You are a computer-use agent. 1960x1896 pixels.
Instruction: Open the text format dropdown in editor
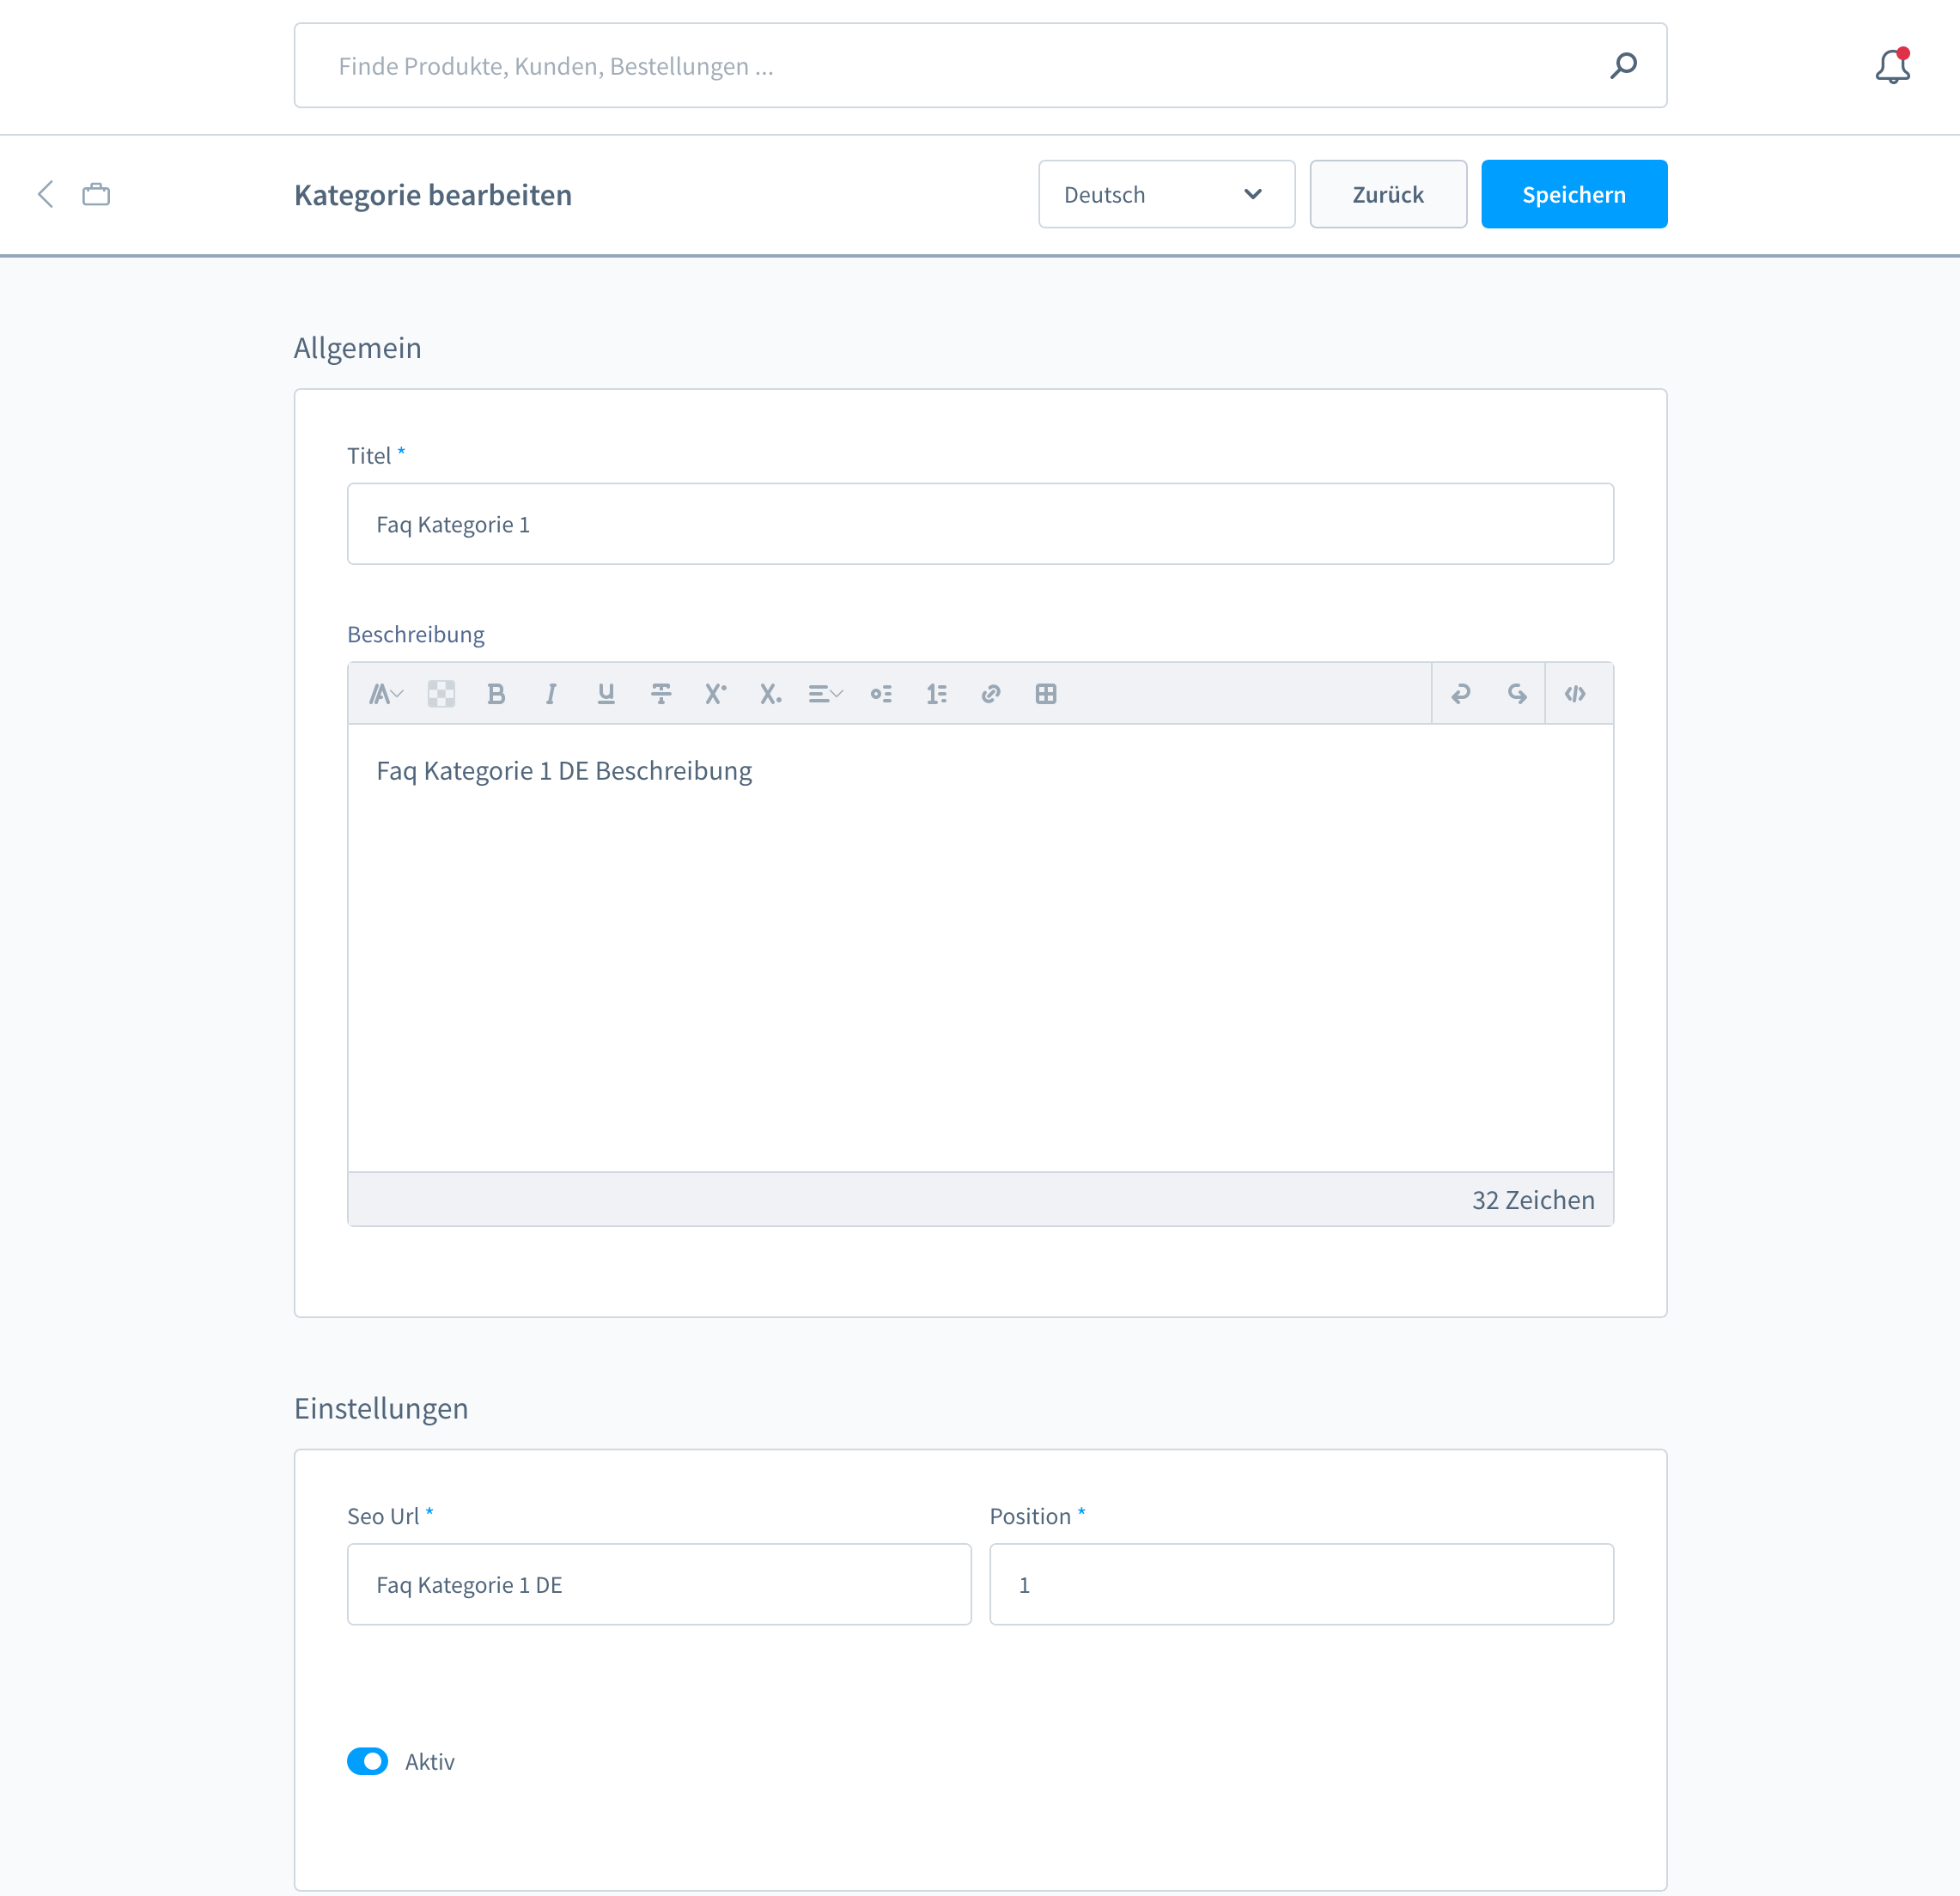pos(386,694)
